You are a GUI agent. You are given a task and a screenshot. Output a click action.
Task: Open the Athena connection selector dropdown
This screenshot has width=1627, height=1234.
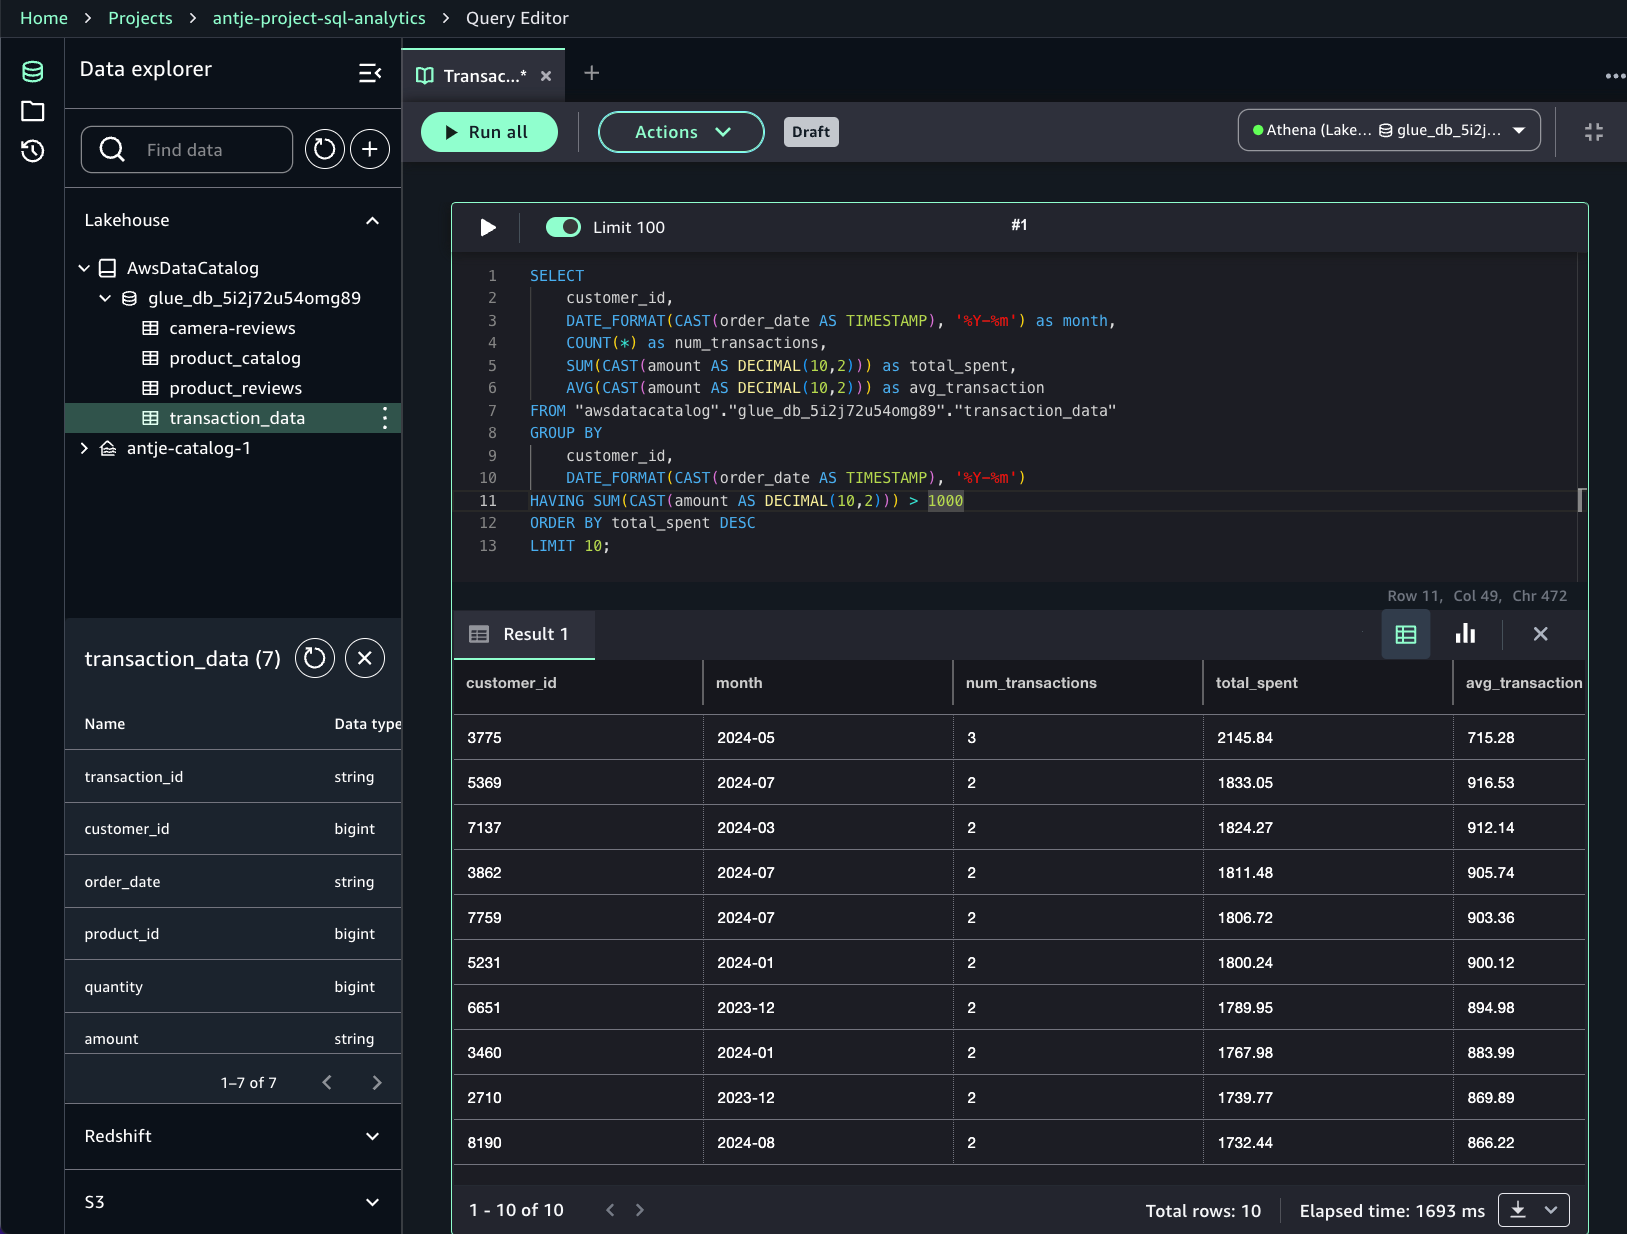tap(1388, 130)
